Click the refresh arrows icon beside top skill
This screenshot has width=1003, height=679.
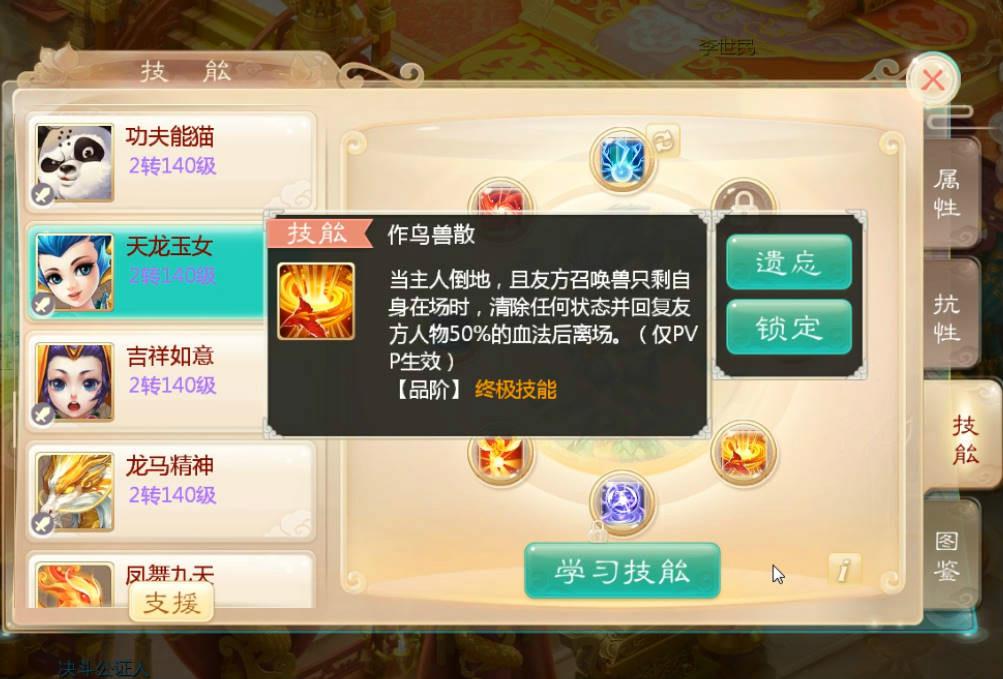663,140
